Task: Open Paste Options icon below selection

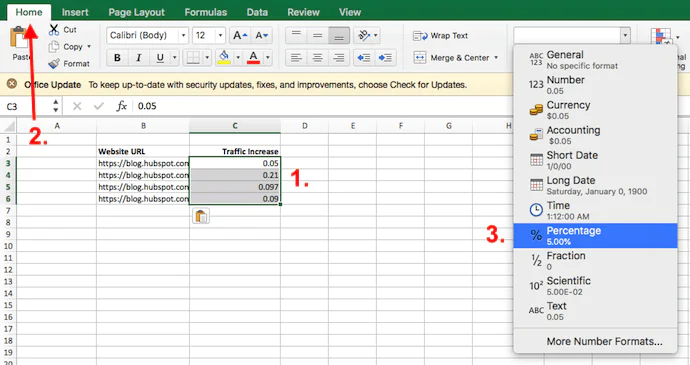Action: click(201, 216)
